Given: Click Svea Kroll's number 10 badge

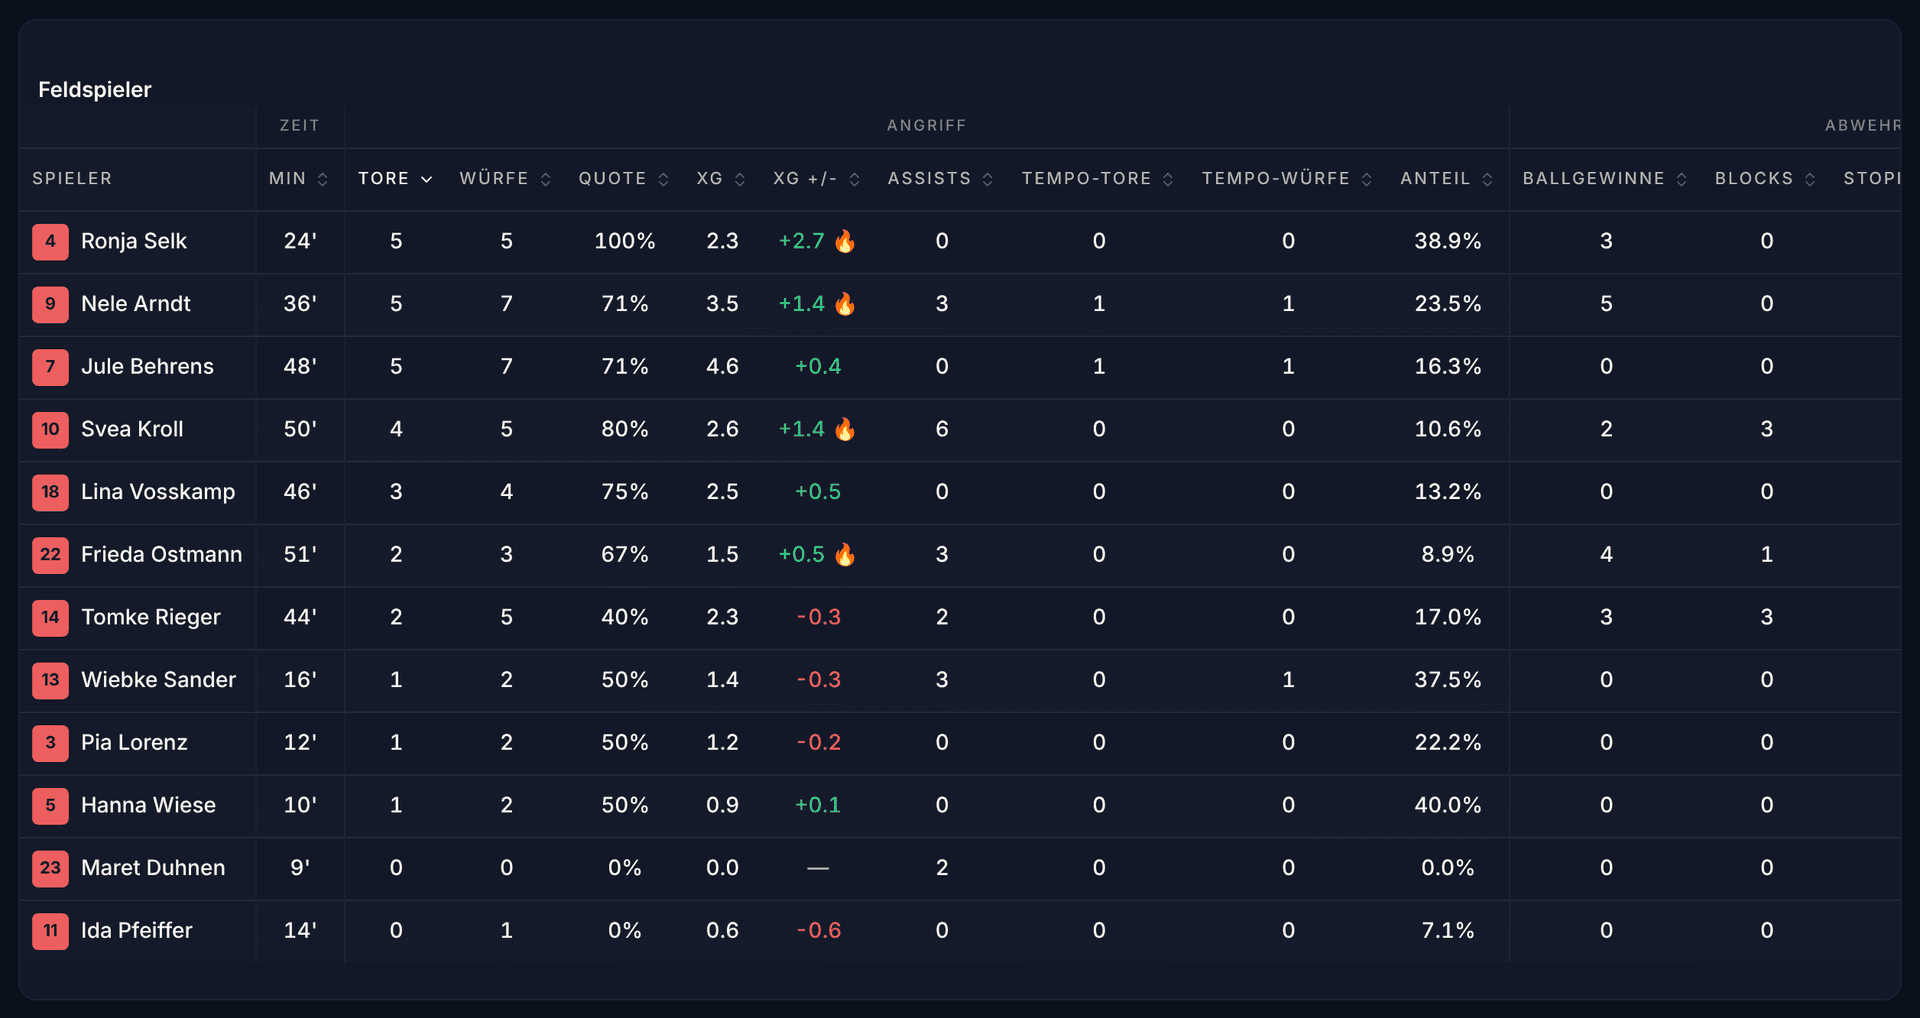Looking at the screenshot, I should pos(50,429).
